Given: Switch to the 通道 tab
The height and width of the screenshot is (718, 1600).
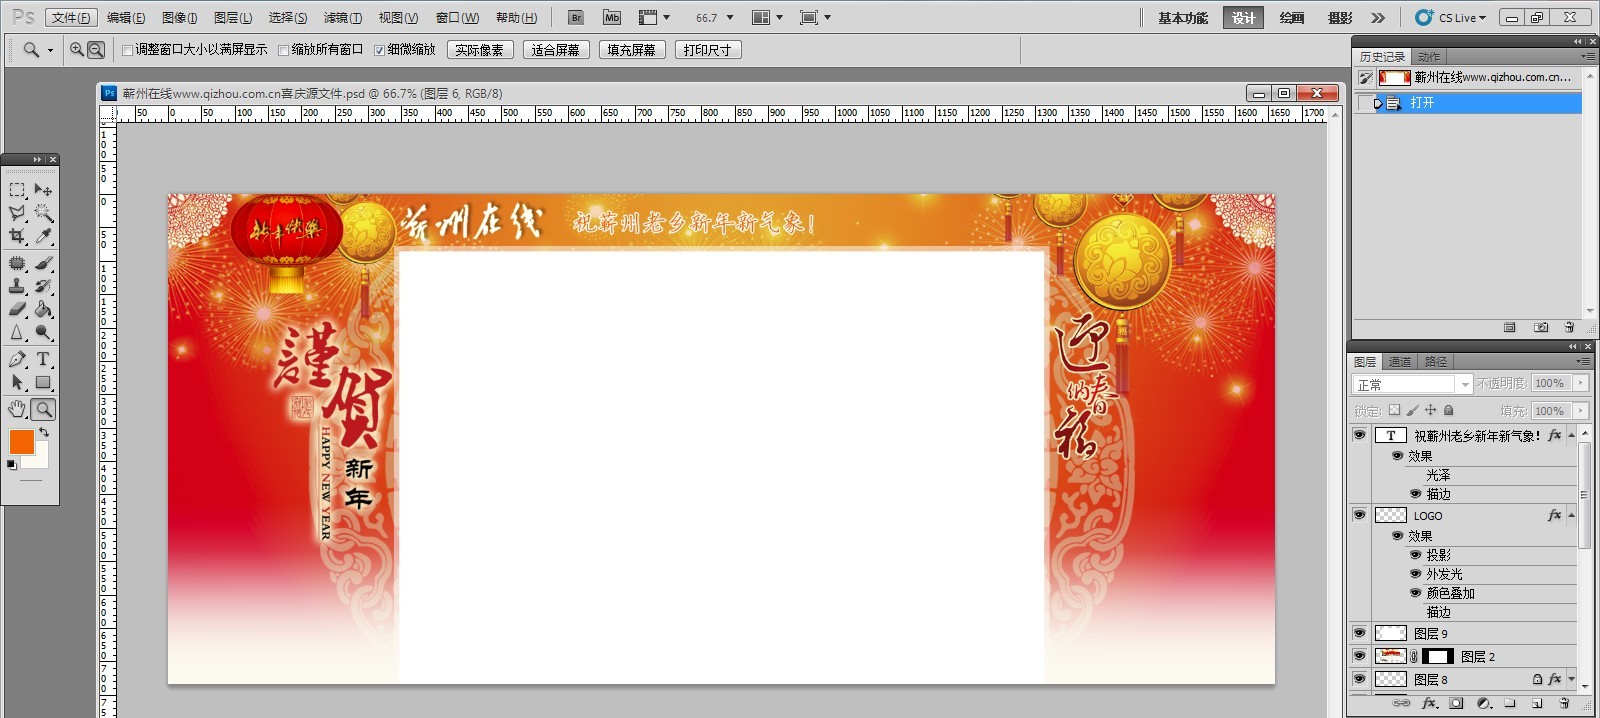Looking at the screenshot, I should [x=1400, y=362].
